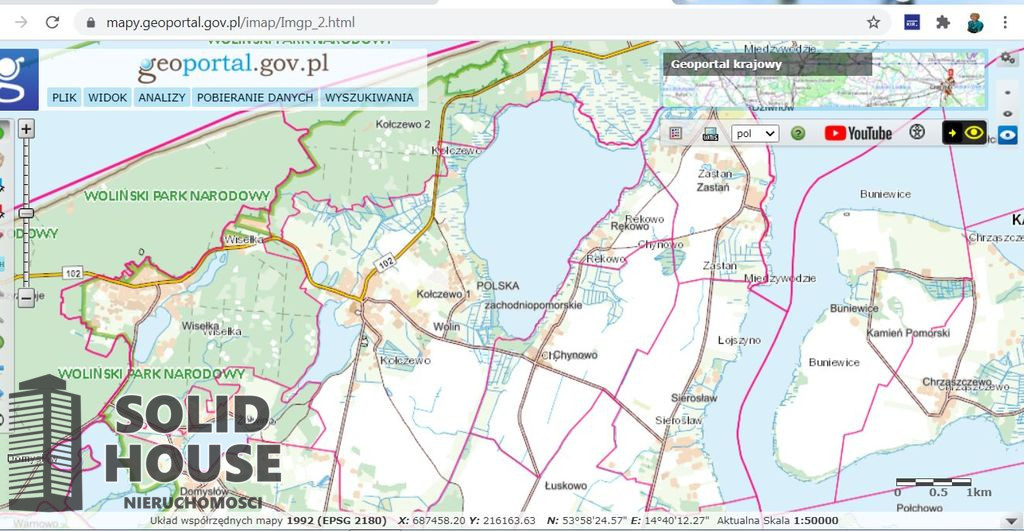Click the zoom slider handle
Viewport: 1024px width, 531px height.
(x=25, y=213)
